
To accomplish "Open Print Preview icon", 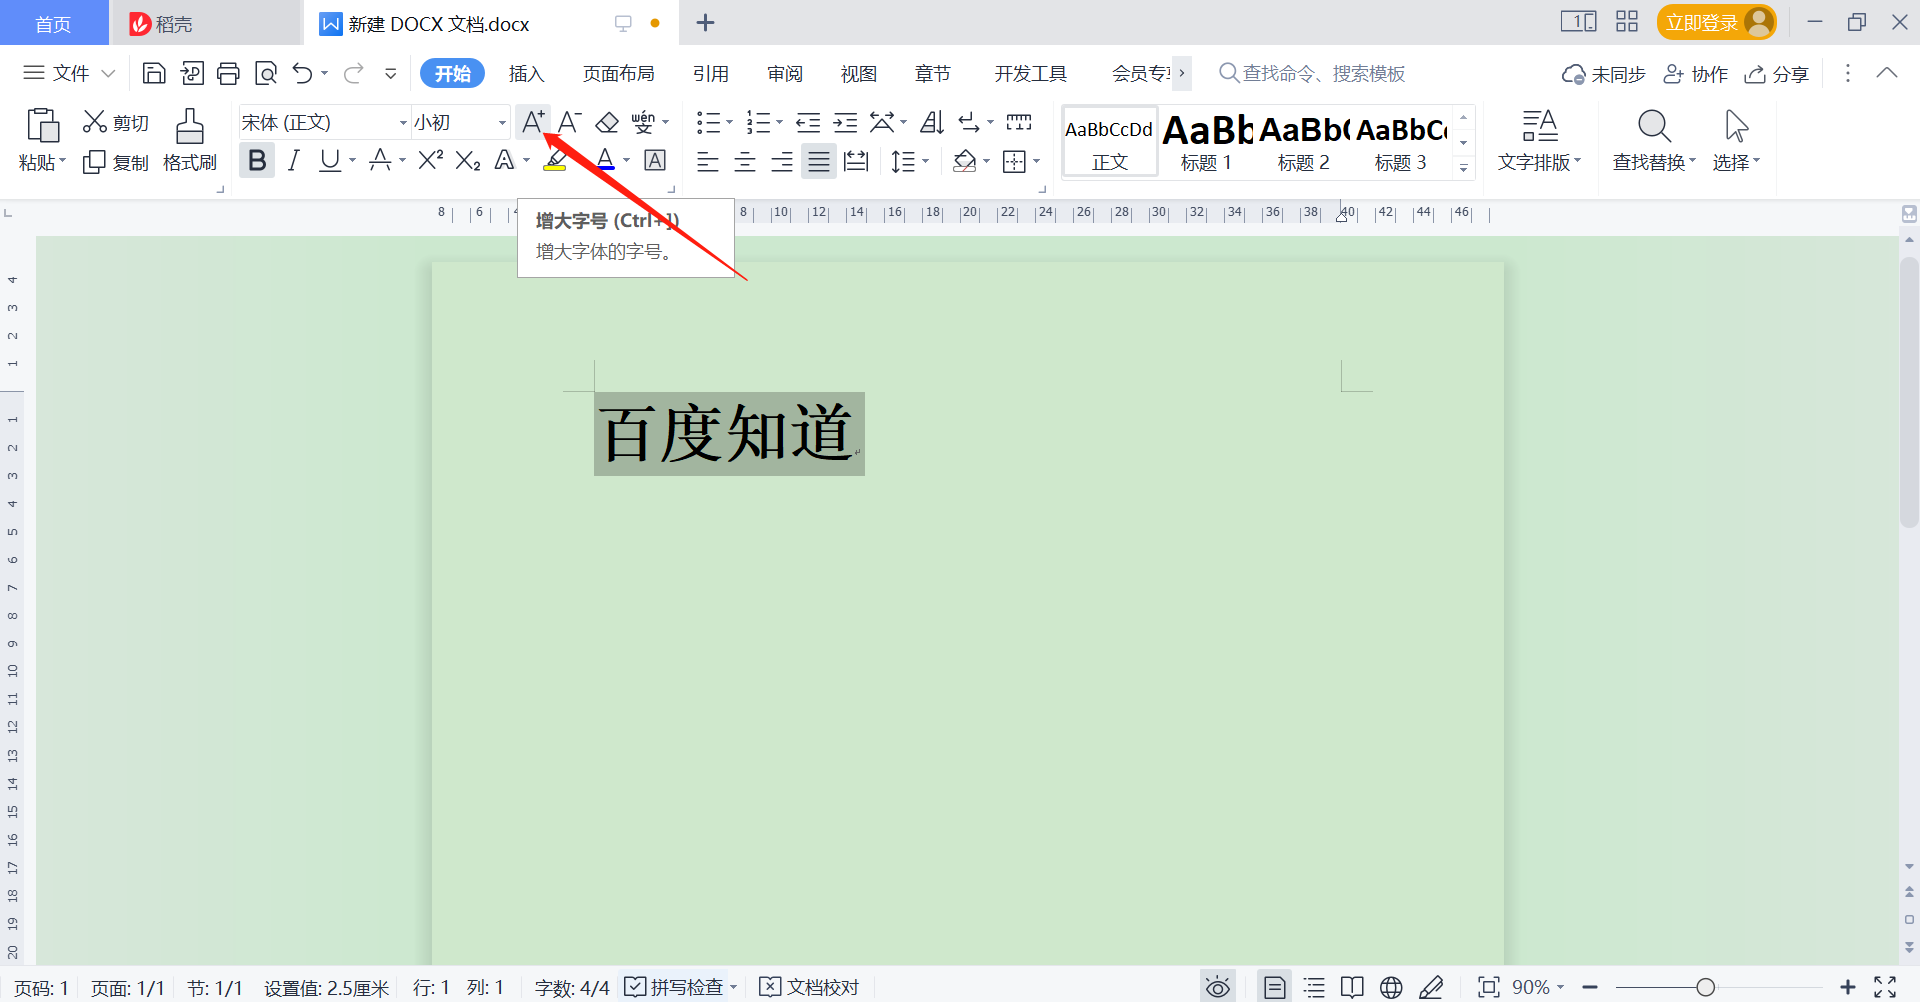I will pos(266,73).
